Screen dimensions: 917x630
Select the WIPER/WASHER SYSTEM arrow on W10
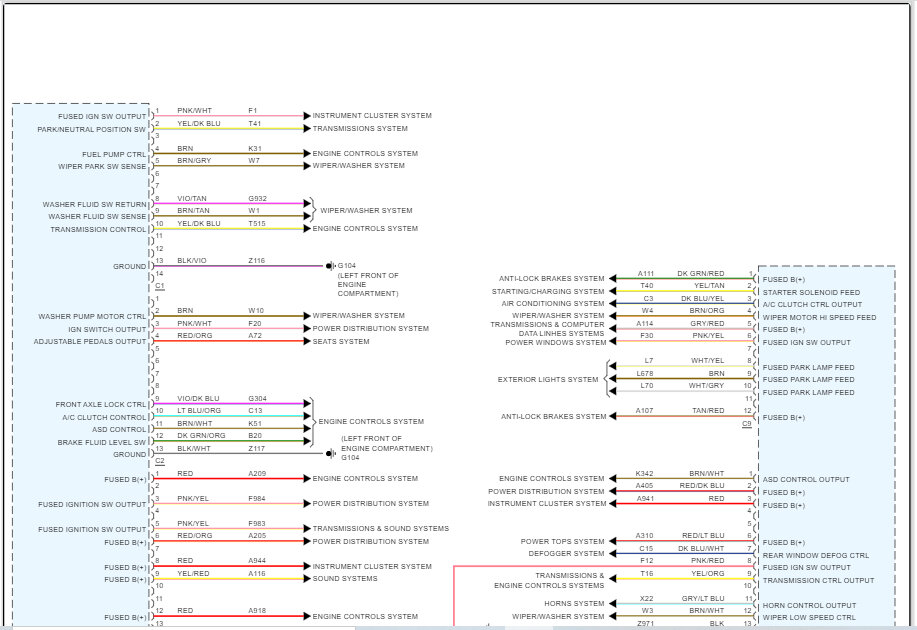pos(306,315)
